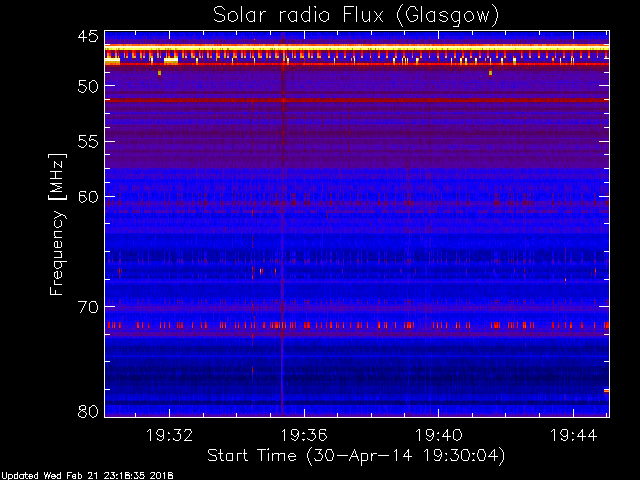Select the 45 frequency tick label
This screenshot has width=640, height=480.
tap(88, 36)
